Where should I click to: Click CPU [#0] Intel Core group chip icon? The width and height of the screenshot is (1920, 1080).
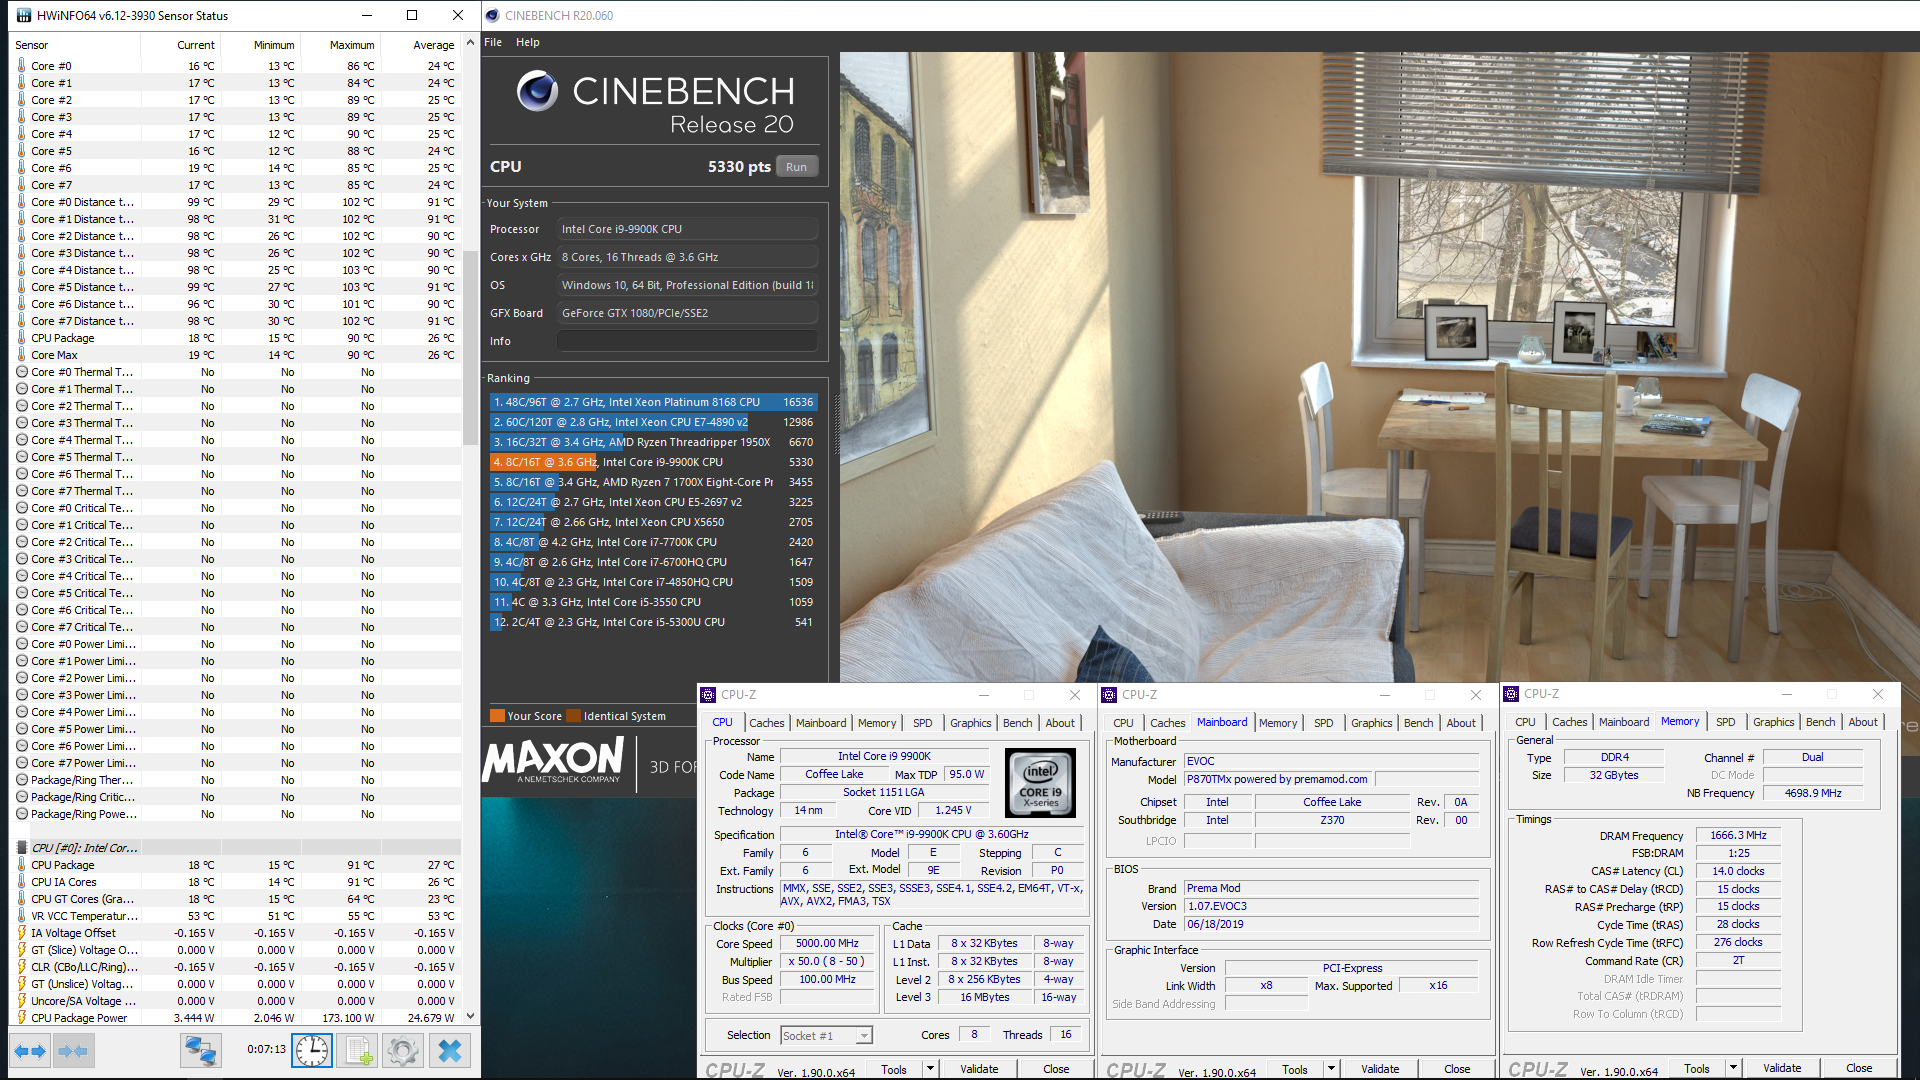[22, 848]
